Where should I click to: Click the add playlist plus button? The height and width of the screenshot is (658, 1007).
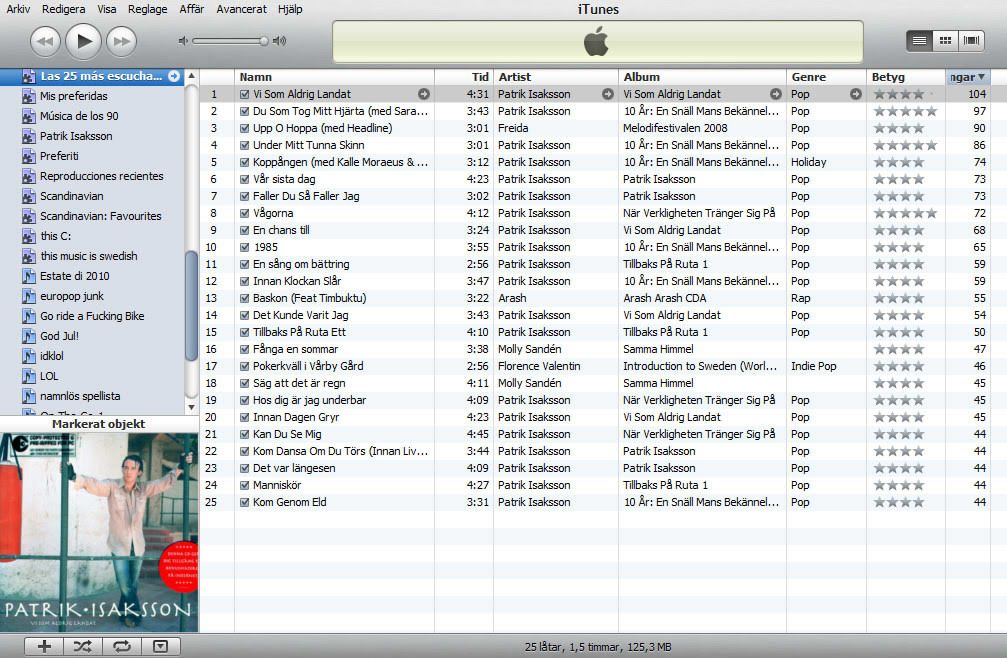(x=44, y=646)
